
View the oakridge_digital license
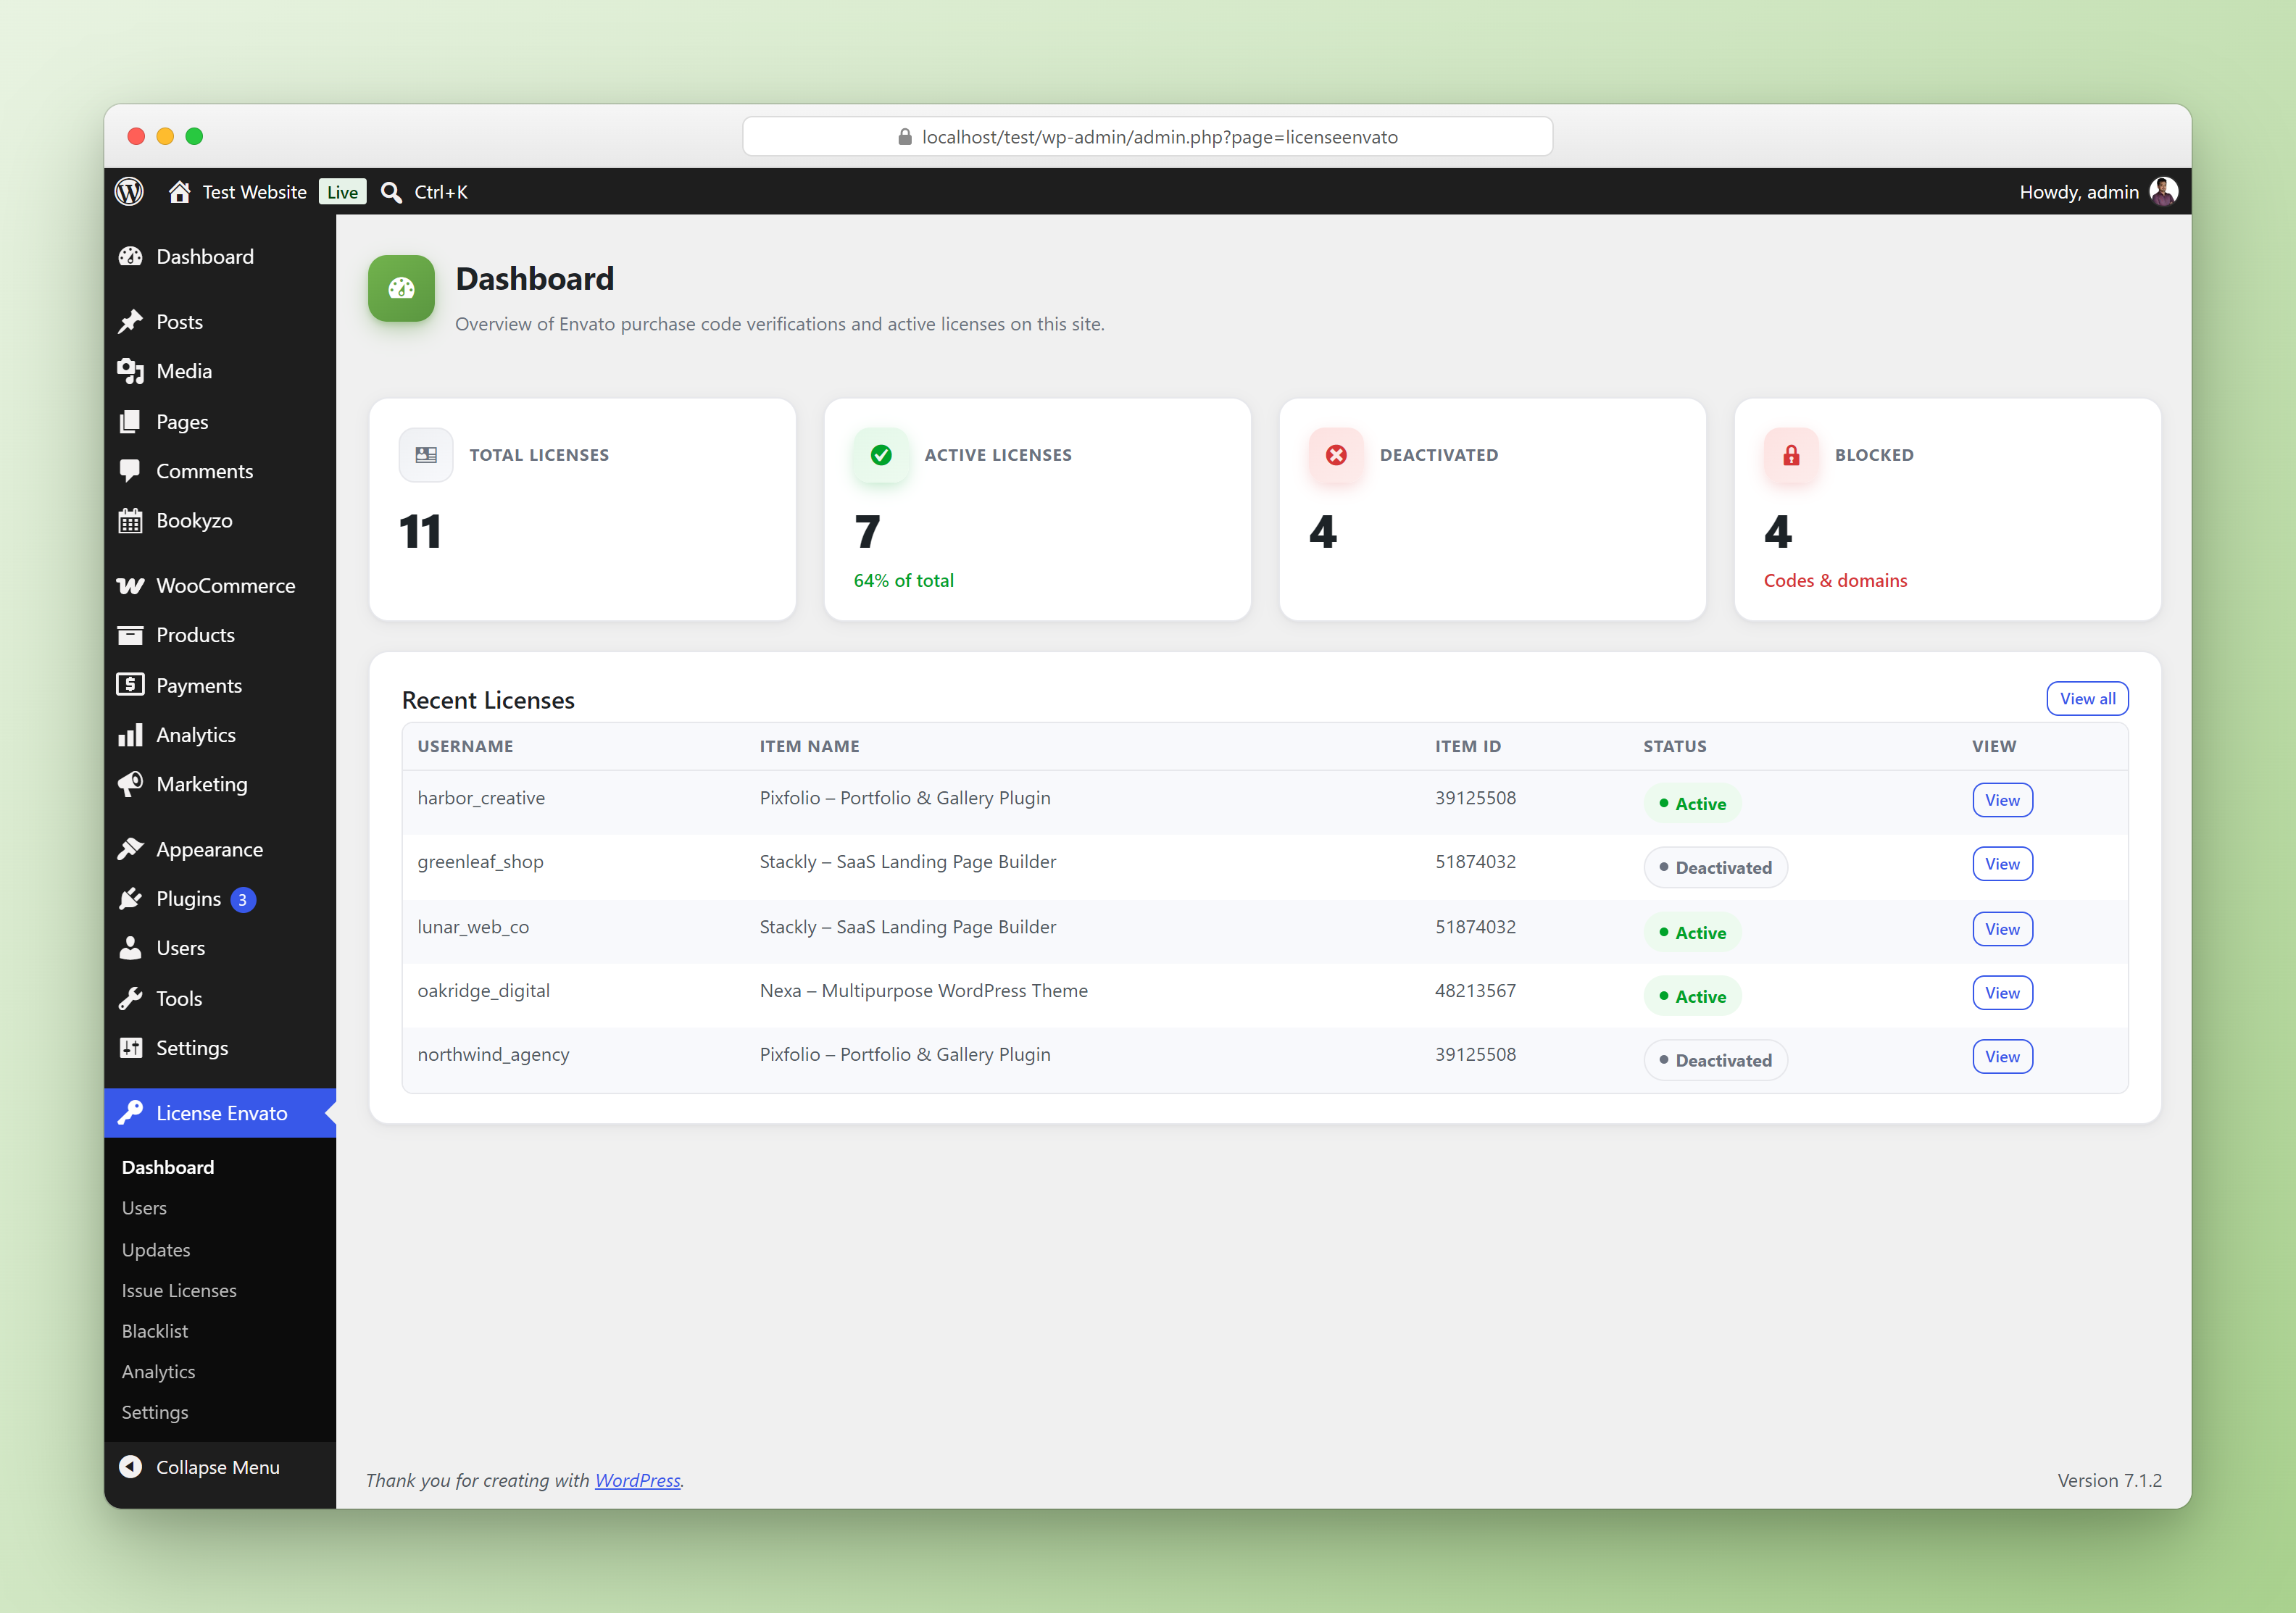tap(2002, 993)
